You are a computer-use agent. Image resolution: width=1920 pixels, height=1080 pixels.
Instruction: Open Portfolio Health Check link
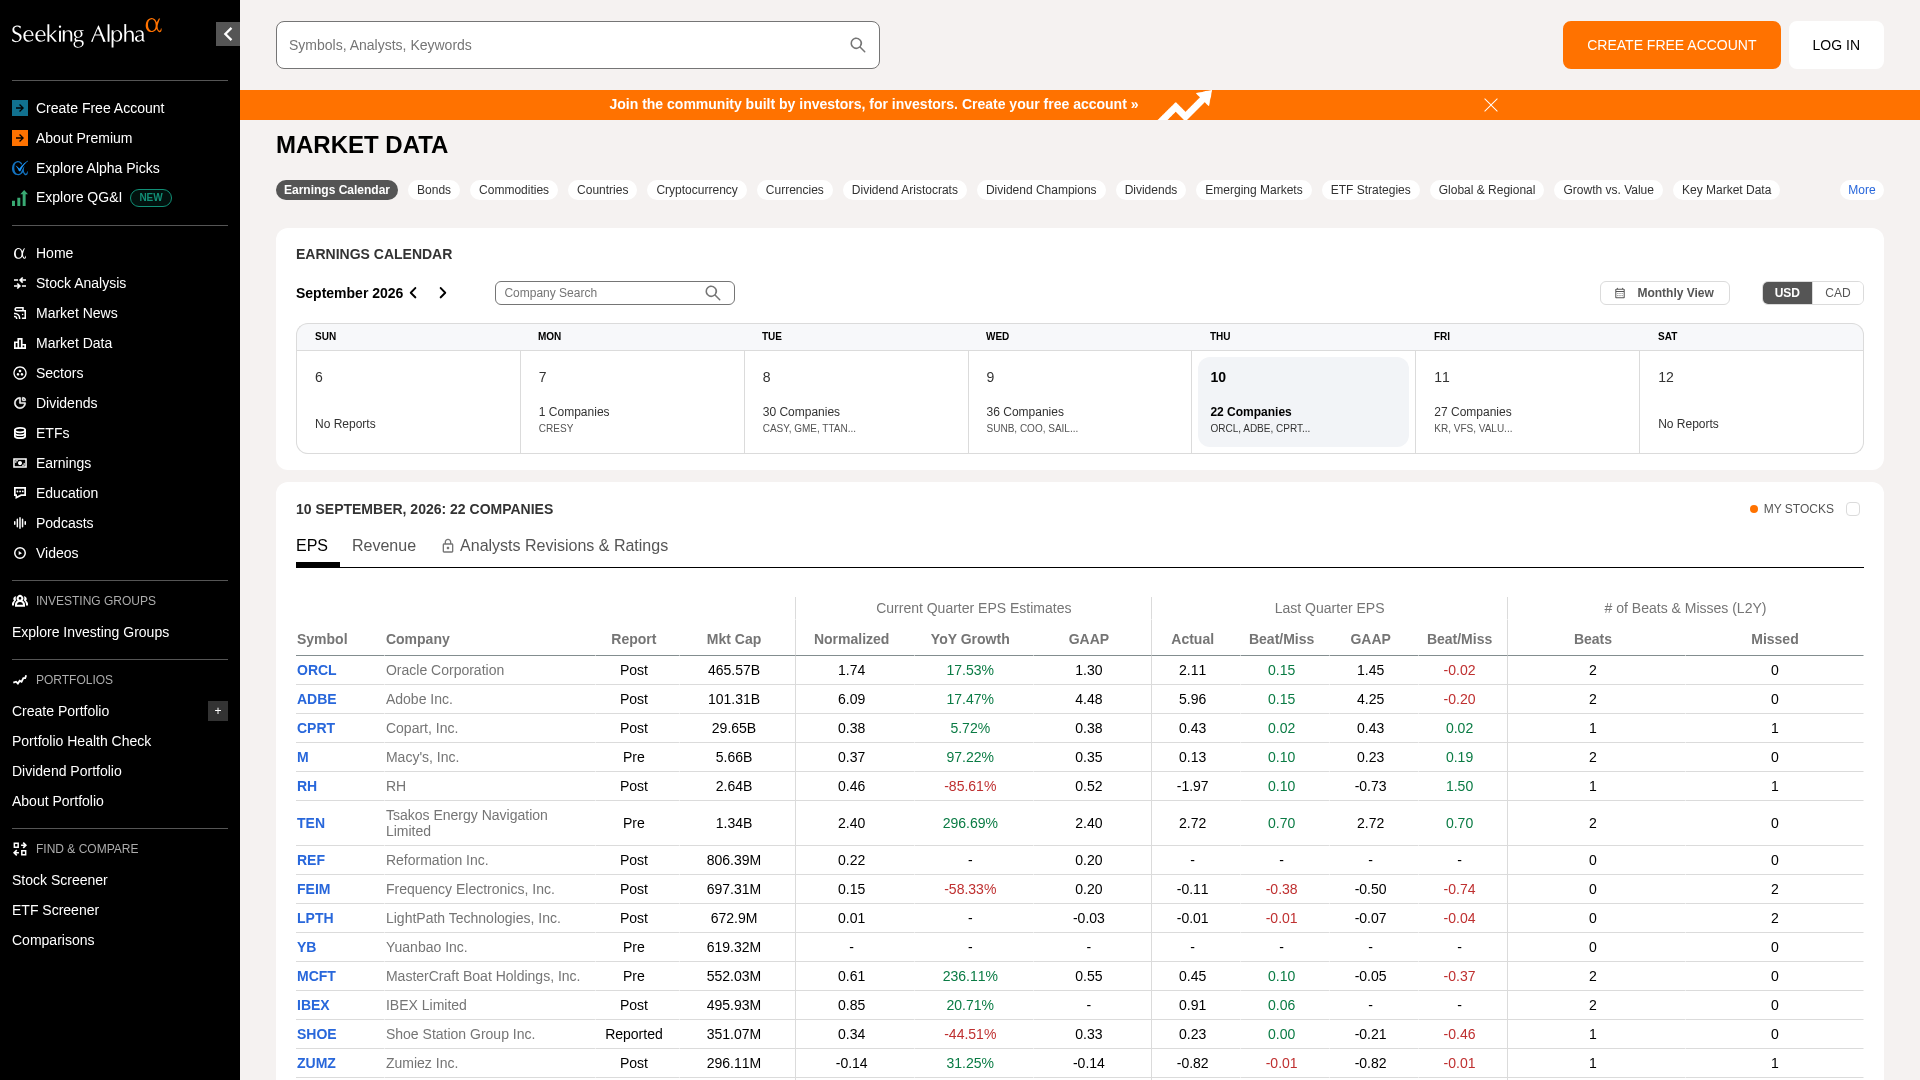(82, 741)
